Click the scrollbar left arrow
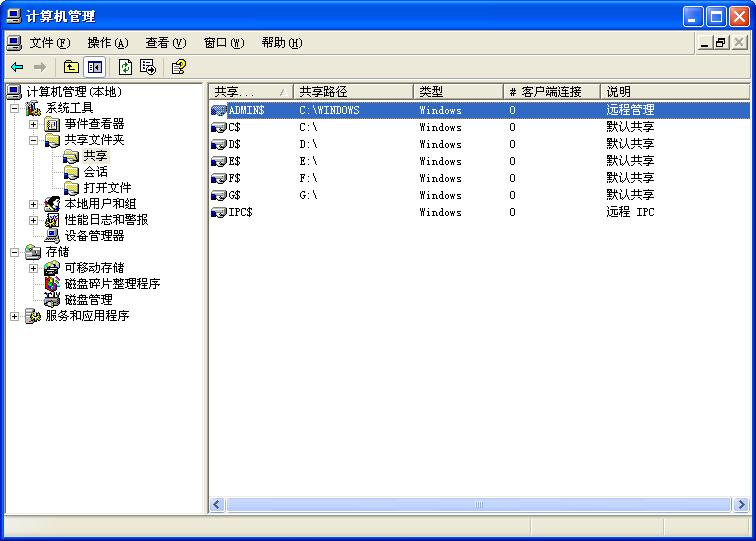 [217, 505]
